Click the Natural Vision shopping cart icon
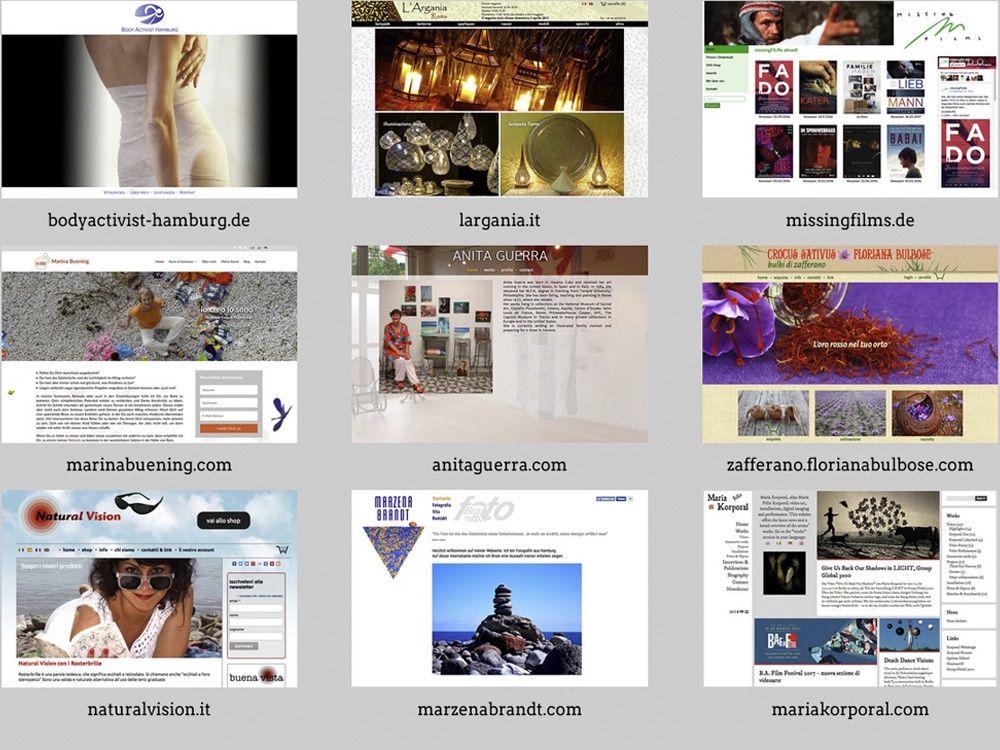The height and width of the screenshot is (750, 1000). 282,549
